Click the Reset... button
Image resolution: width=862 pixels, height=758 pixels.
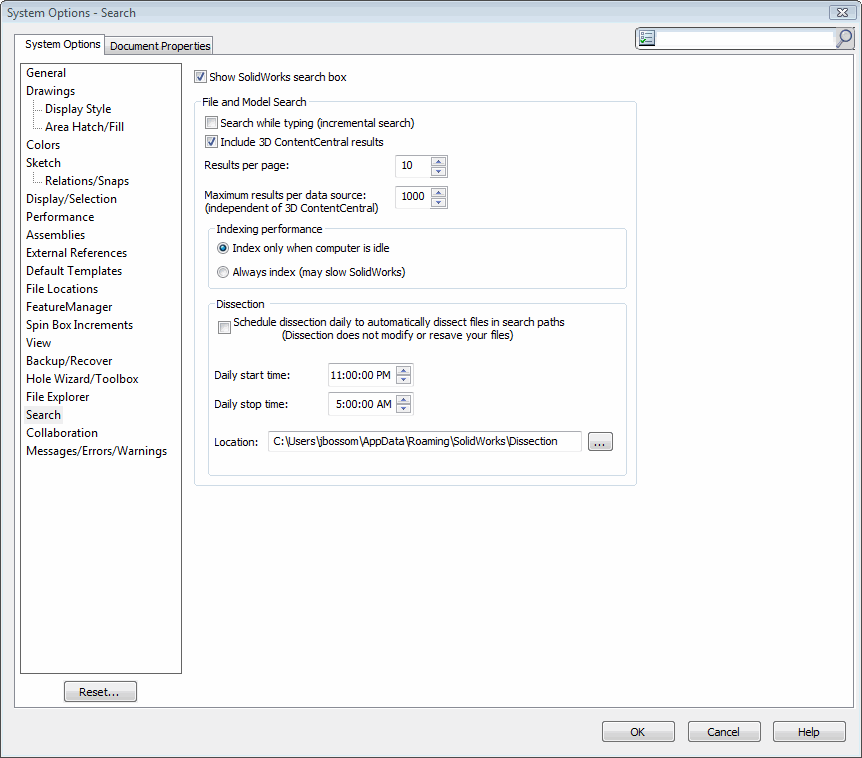[x=100, y=691]
